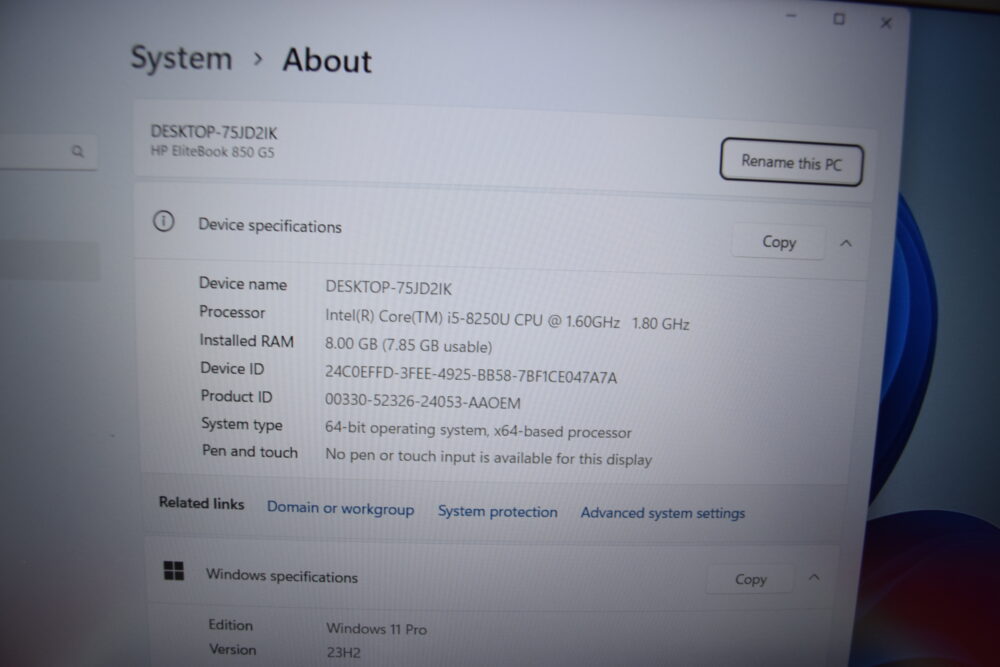The height and width of the screenshot is (667, 1000).
Task: Select the 8.00 GB installed RAM value
Action: point(408,345)
